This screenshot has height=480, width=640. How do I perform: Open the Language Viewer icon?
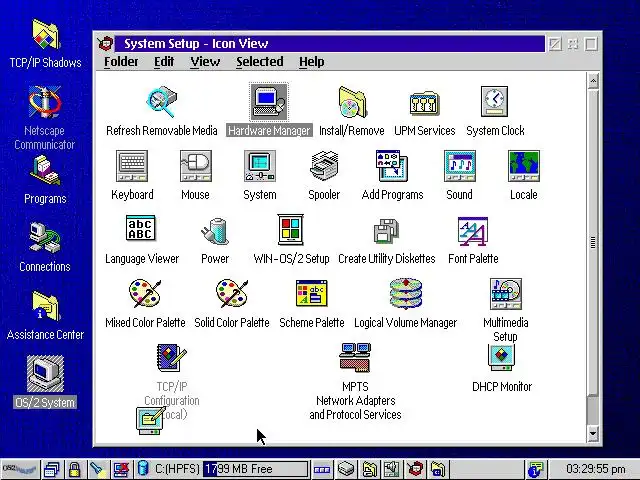141,228
